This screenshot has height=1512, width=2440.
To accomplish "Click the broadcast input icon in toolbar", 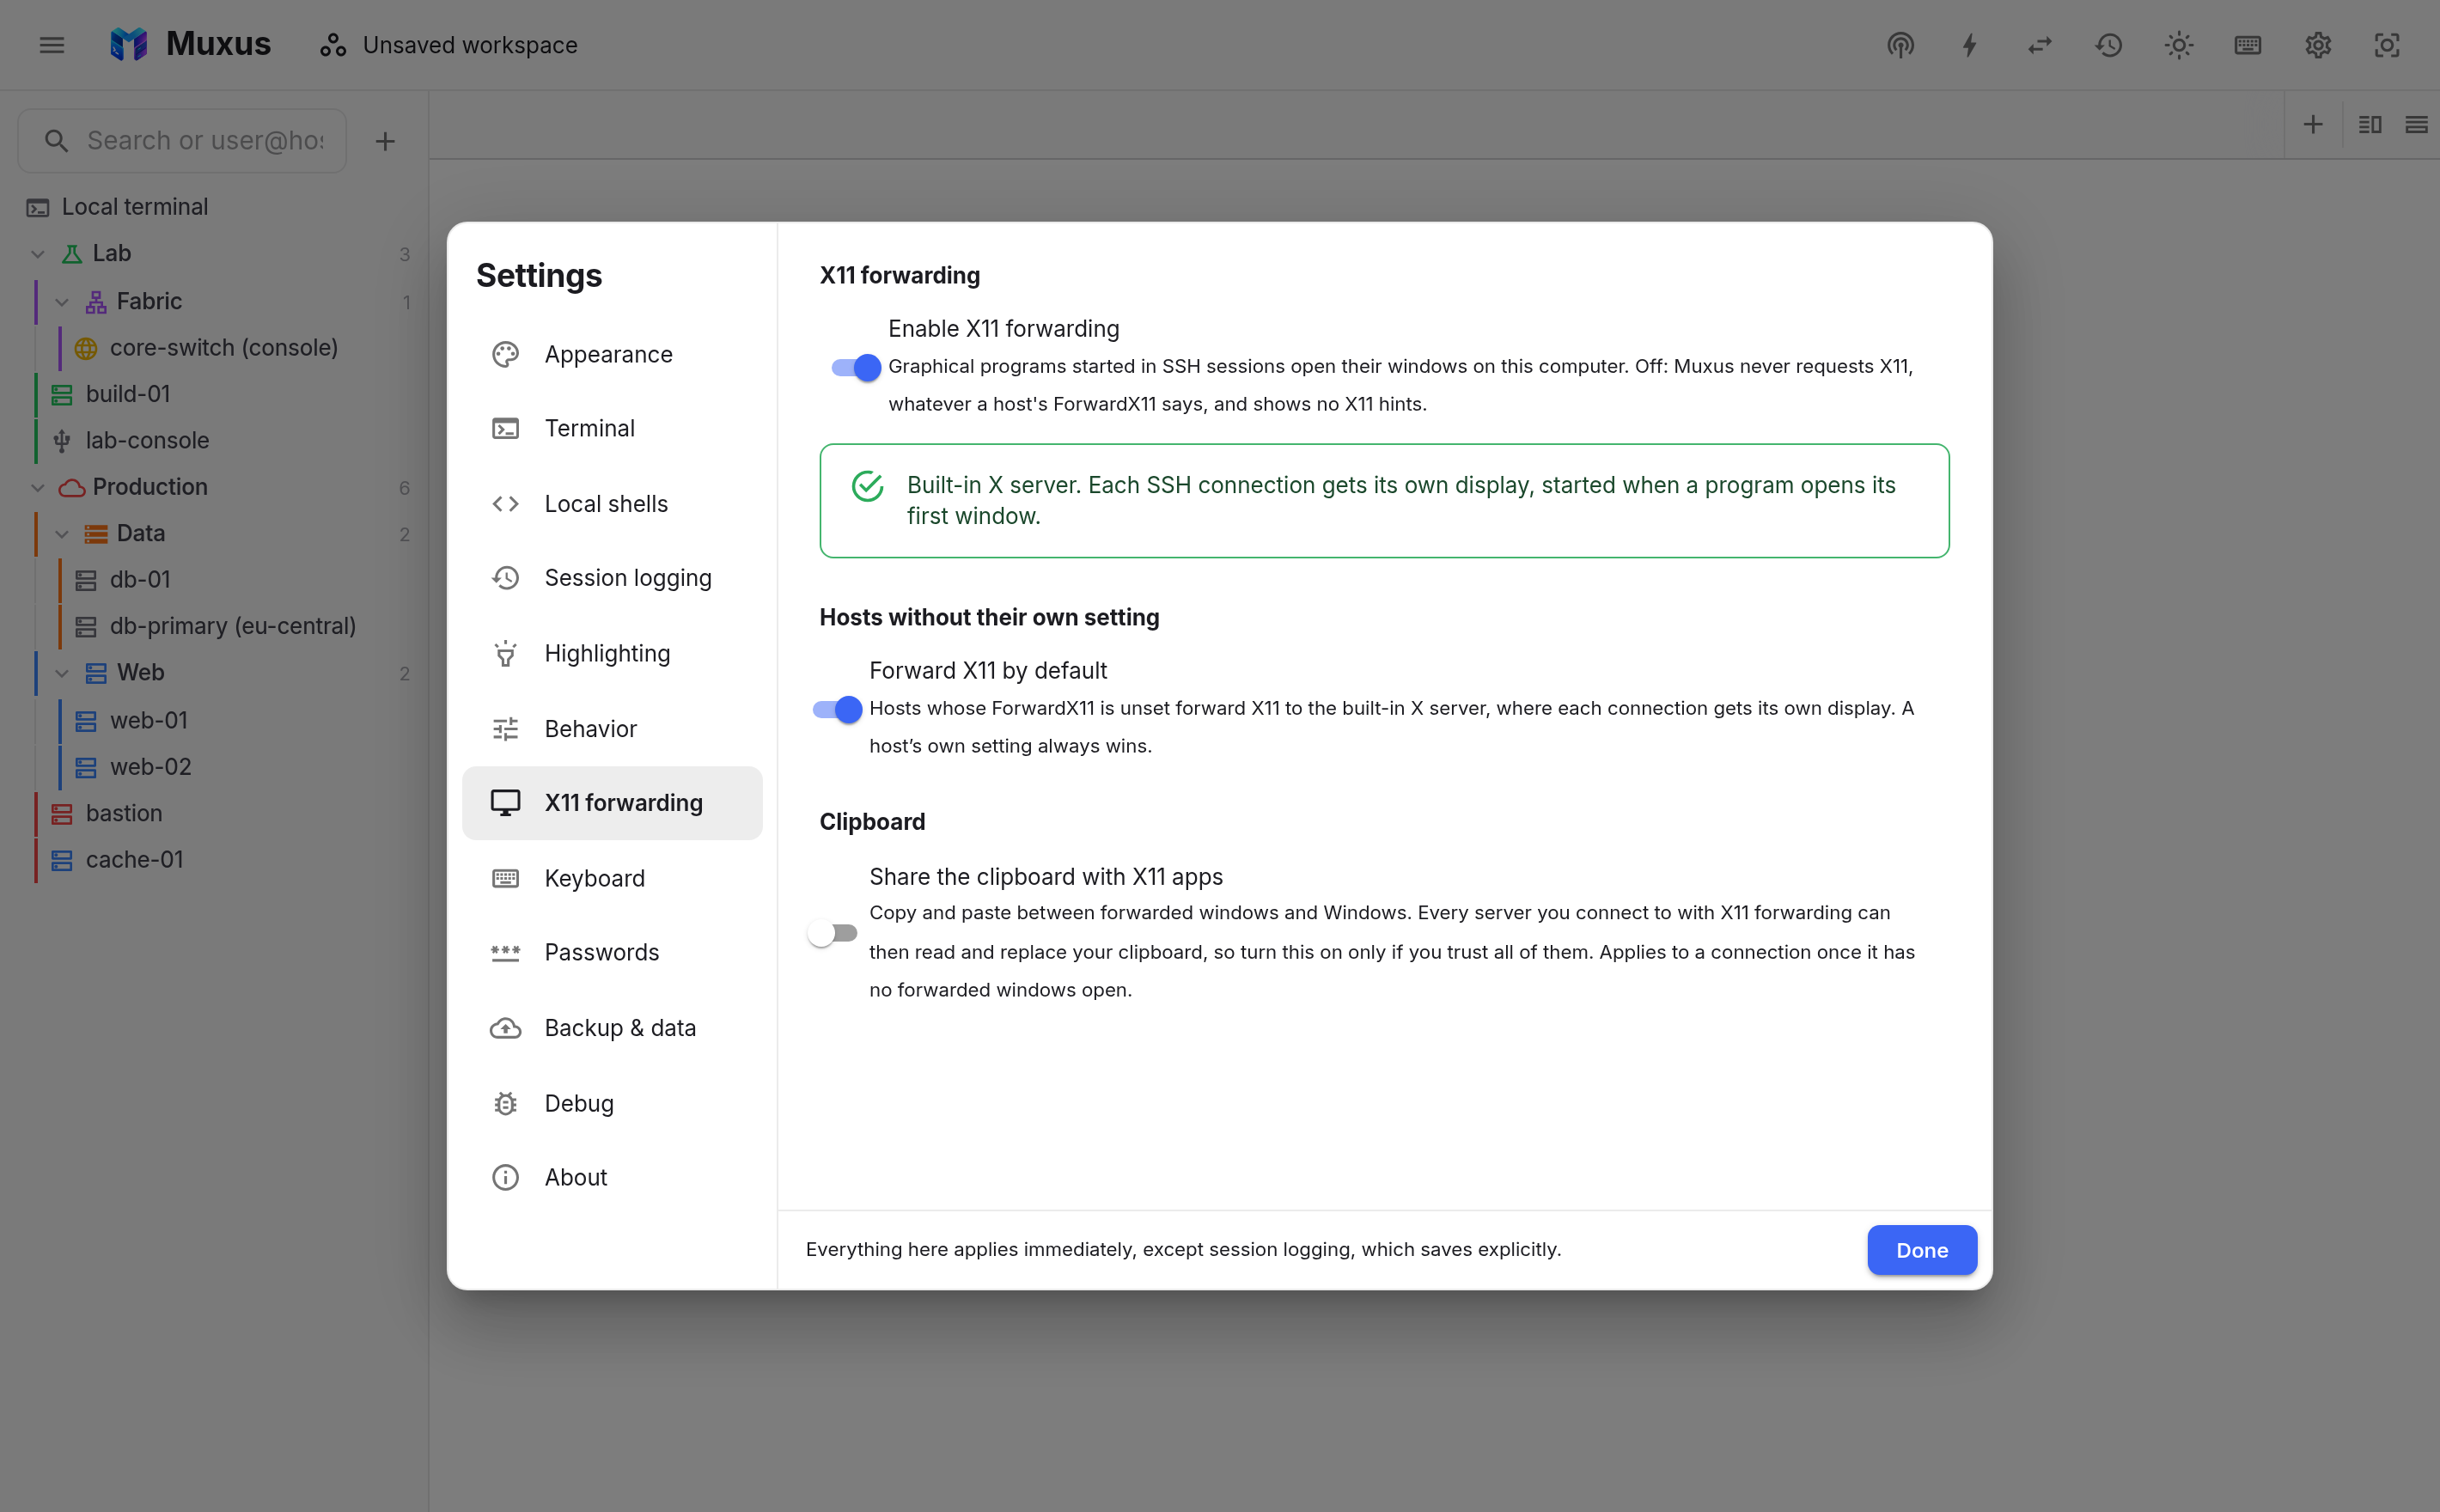I will 1900,45.
